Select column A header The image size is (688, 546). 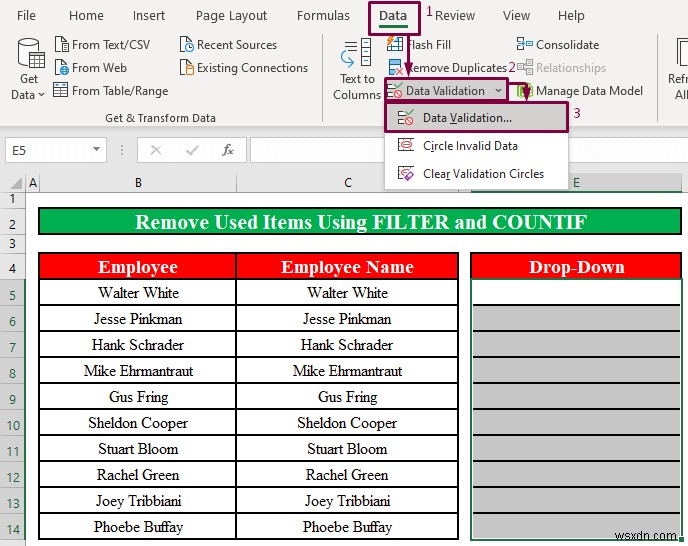33,183
